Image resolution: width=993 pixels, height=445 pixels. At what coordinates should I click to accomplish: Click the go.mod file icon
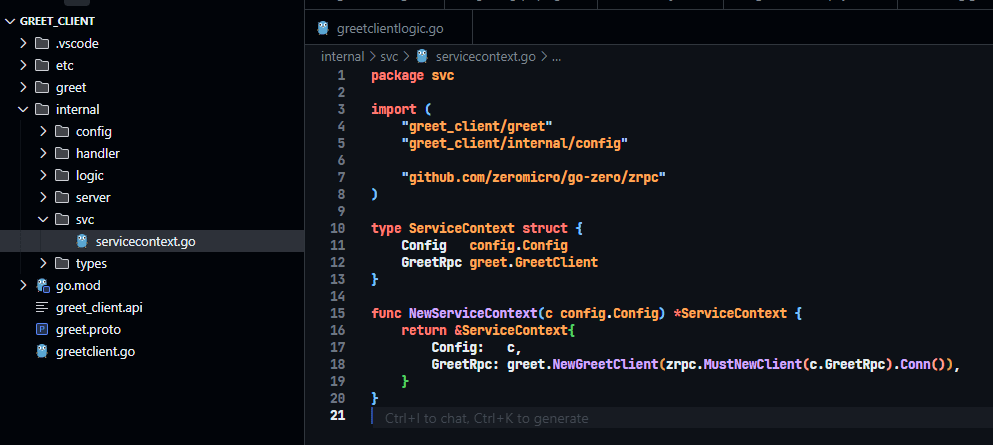coord(42,285)
